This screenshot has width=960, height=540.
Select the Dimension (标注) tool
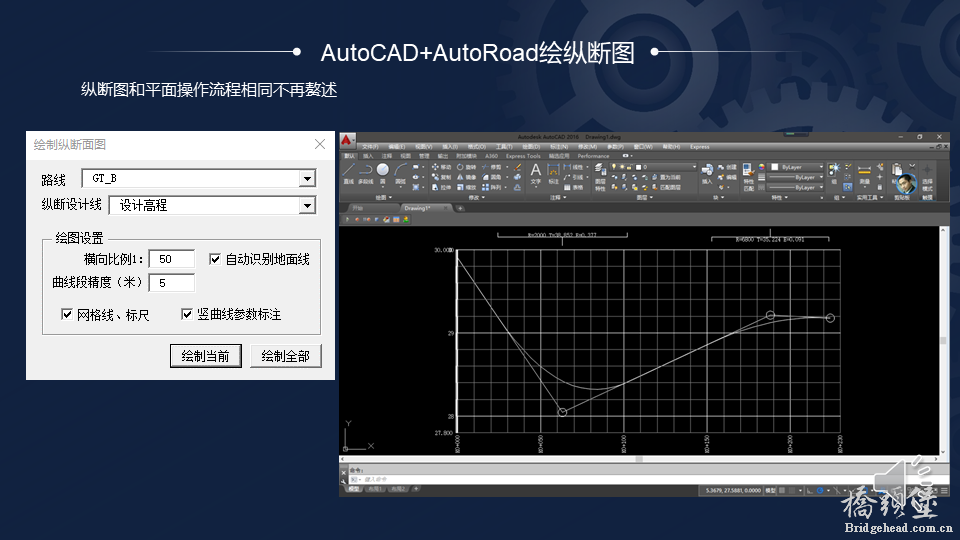(x=553, y=173)
